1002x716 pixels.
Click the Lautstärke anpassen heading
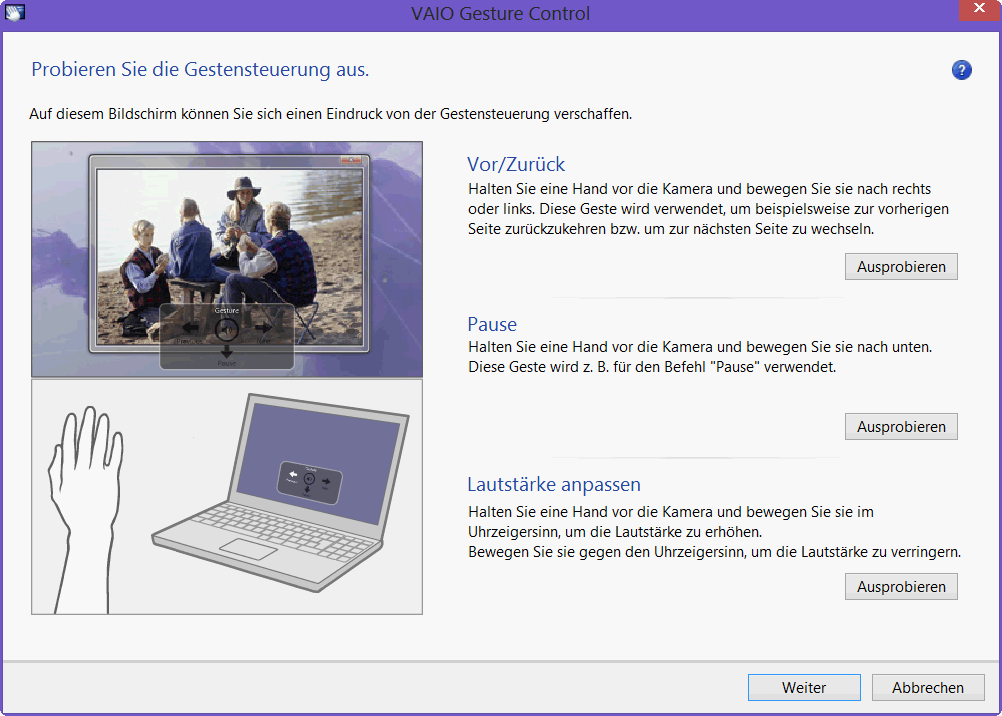pyautogui.click(x=554, y=485)
